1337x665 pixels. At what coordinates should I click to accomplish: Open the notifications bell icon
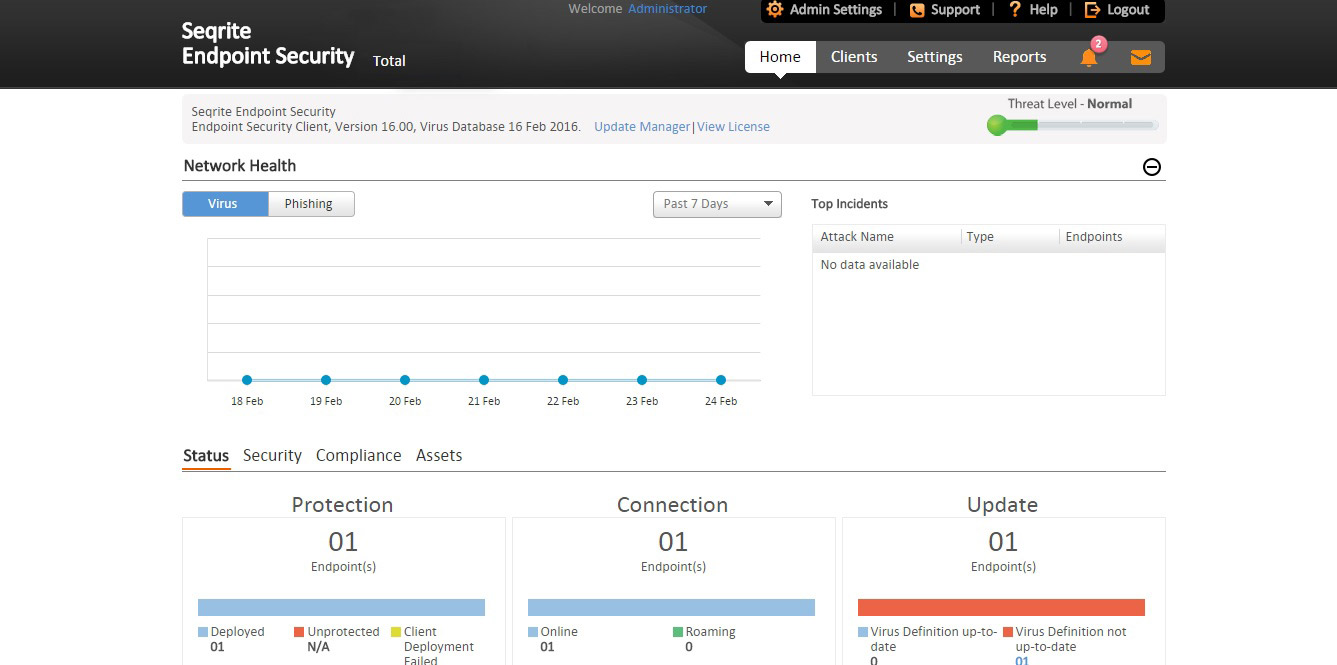click(1089, 58)
